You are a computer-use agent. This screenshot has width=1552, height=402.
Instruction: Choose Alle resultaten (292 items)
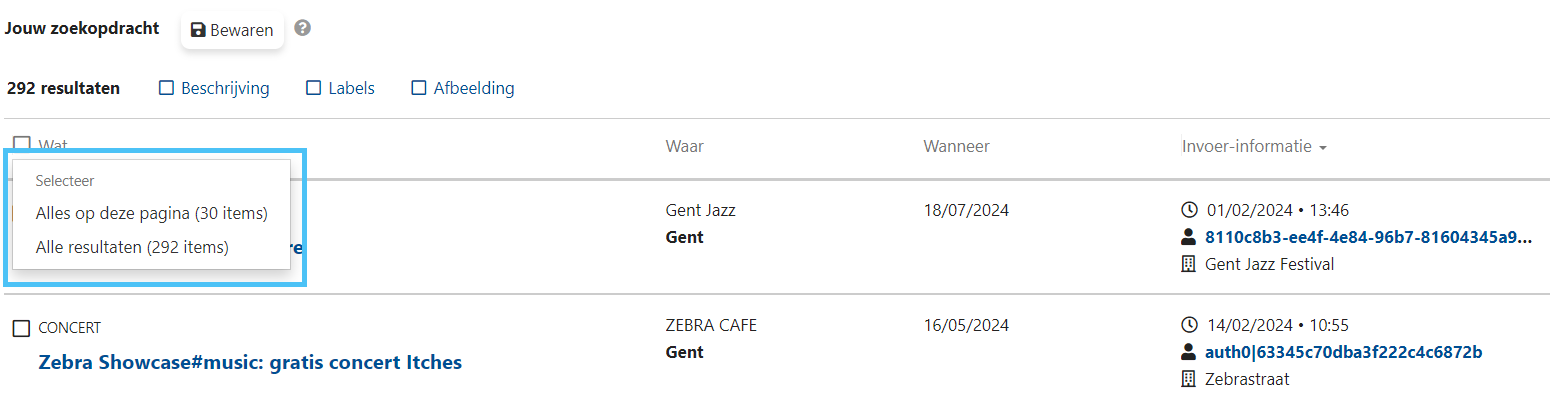click(132, 246)
